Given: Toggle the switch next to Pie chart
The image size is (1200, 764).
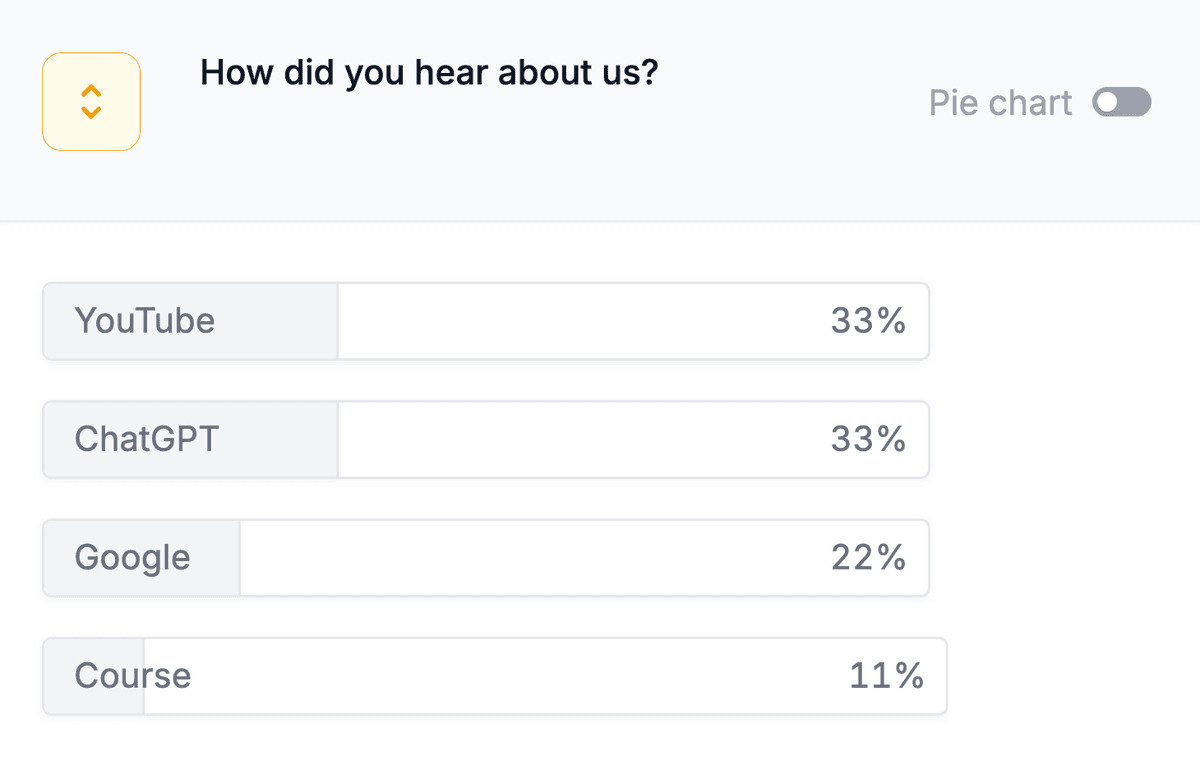Looking at the screenshot, I should [1121, 102].
